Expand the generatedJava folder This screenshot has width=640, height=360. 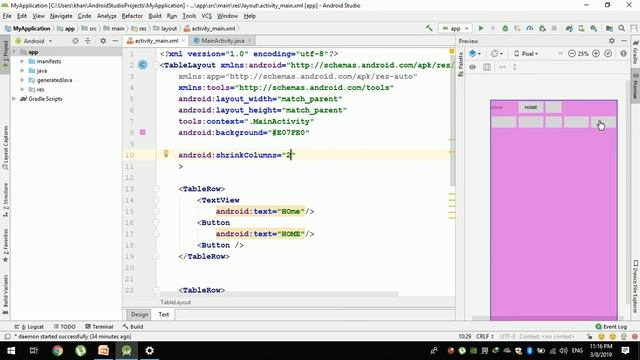(x=22, y=80)
